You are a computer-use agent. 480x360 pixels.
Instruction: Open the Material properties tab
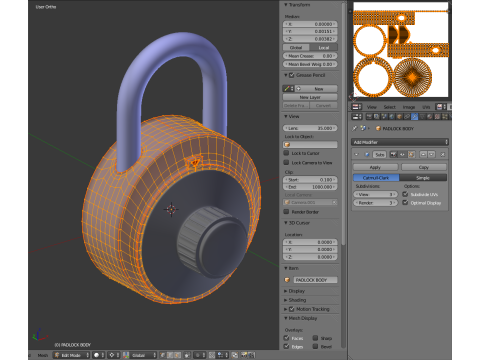[430, 116]
